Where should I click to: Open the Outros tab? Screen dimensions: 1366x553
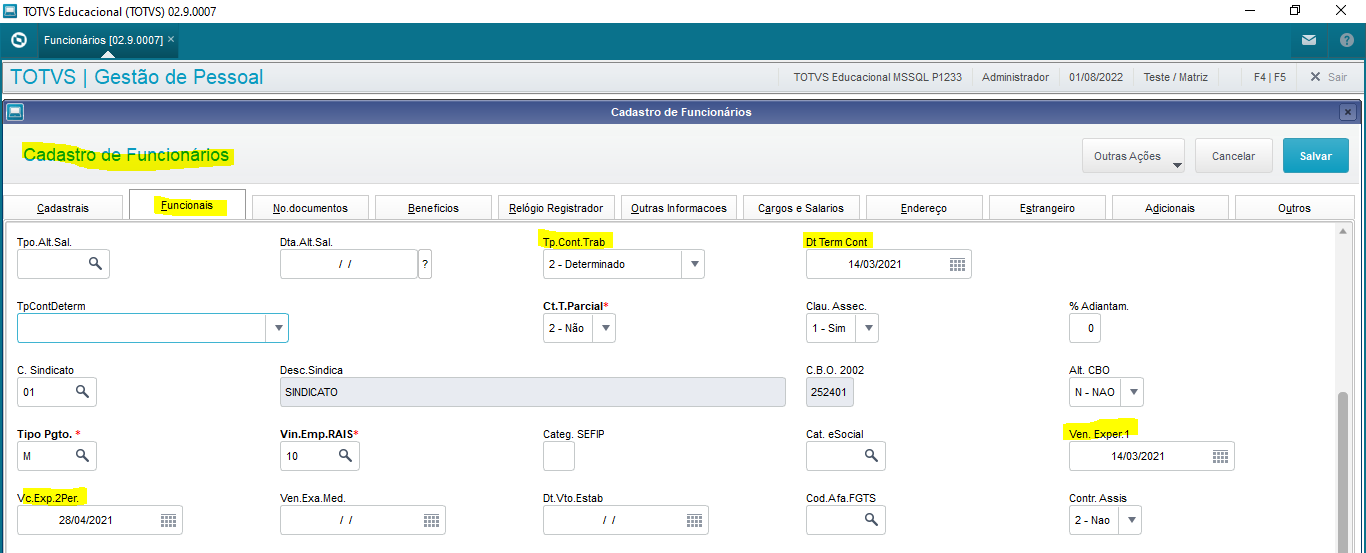pyautogui.click(x=1294, y=208)
